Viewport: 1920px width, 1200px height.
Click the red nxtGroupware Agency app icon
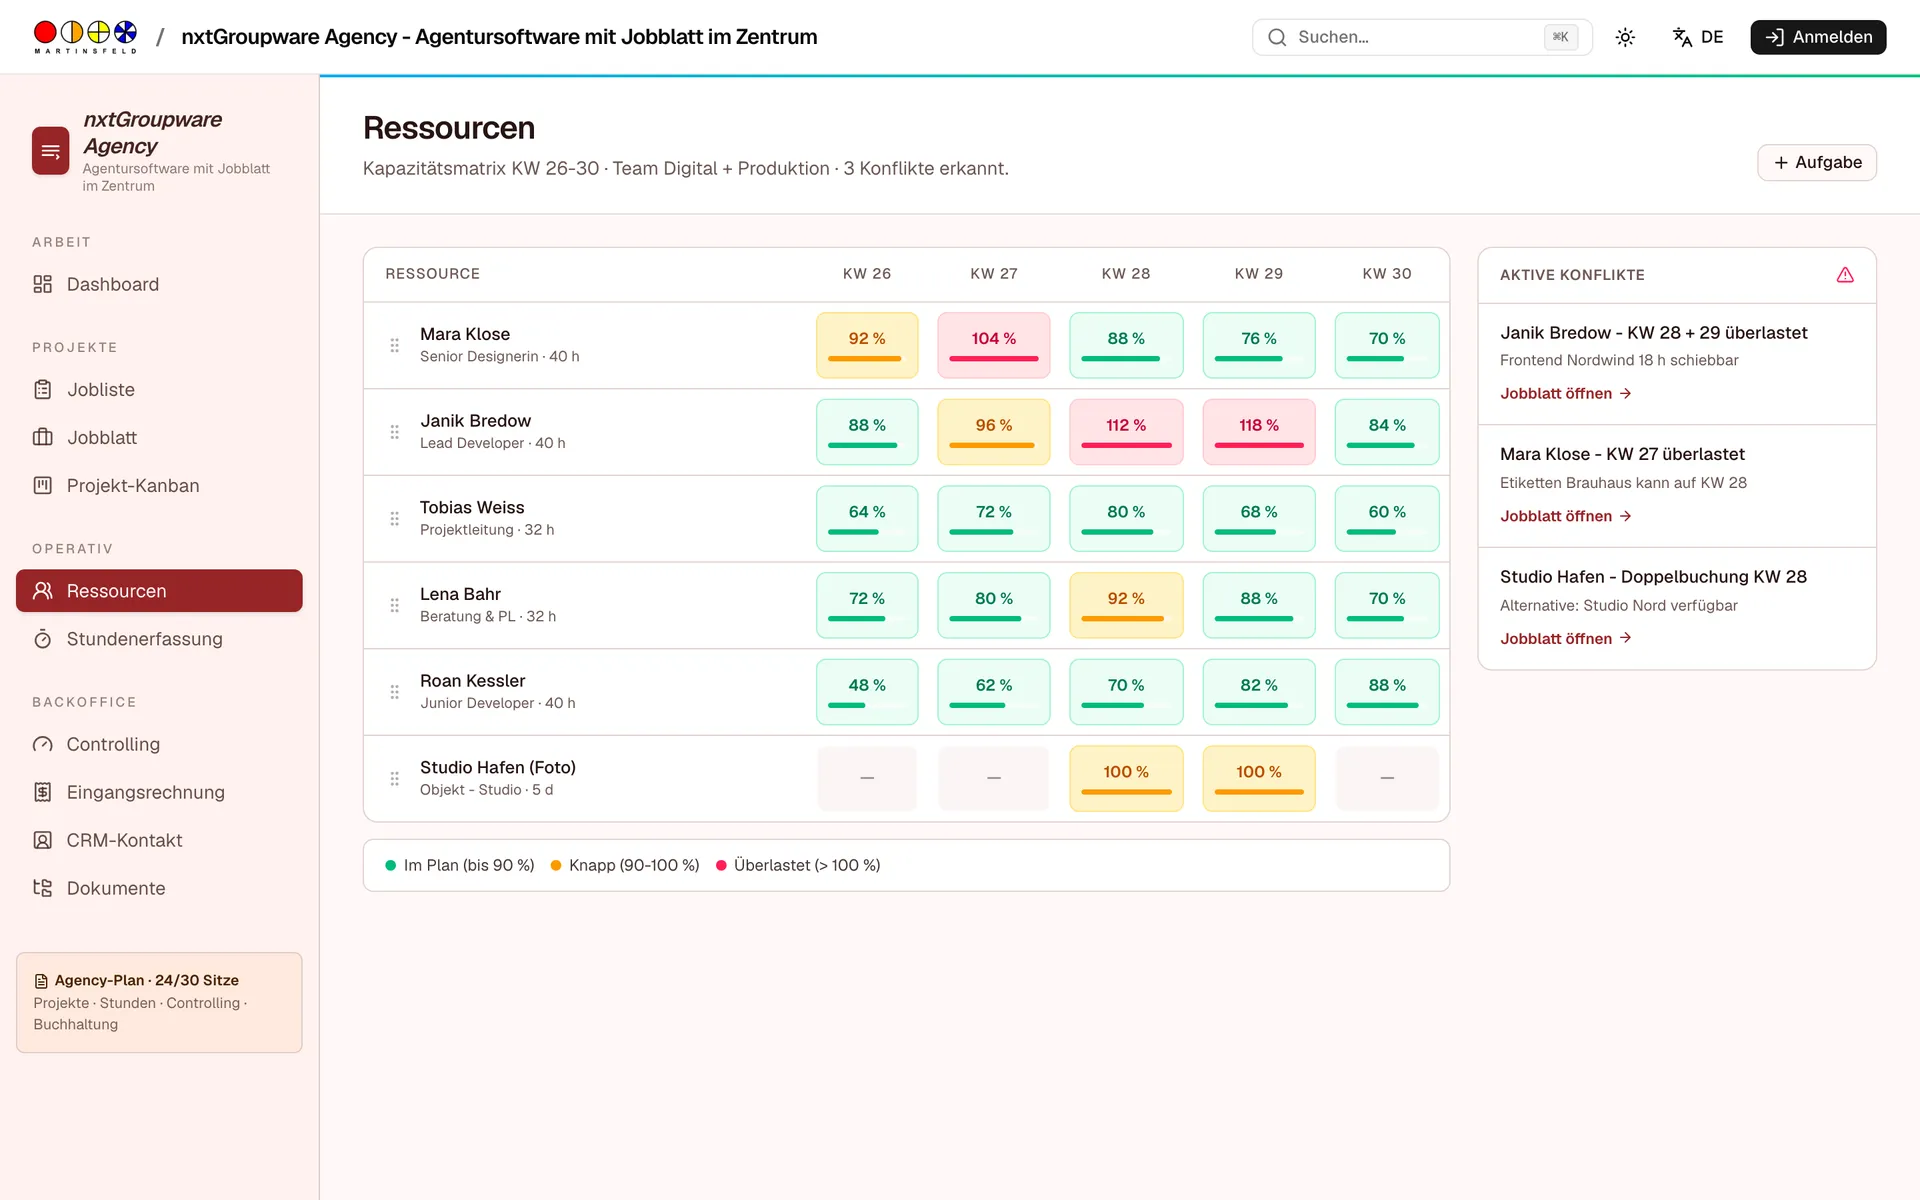[51, 151]
